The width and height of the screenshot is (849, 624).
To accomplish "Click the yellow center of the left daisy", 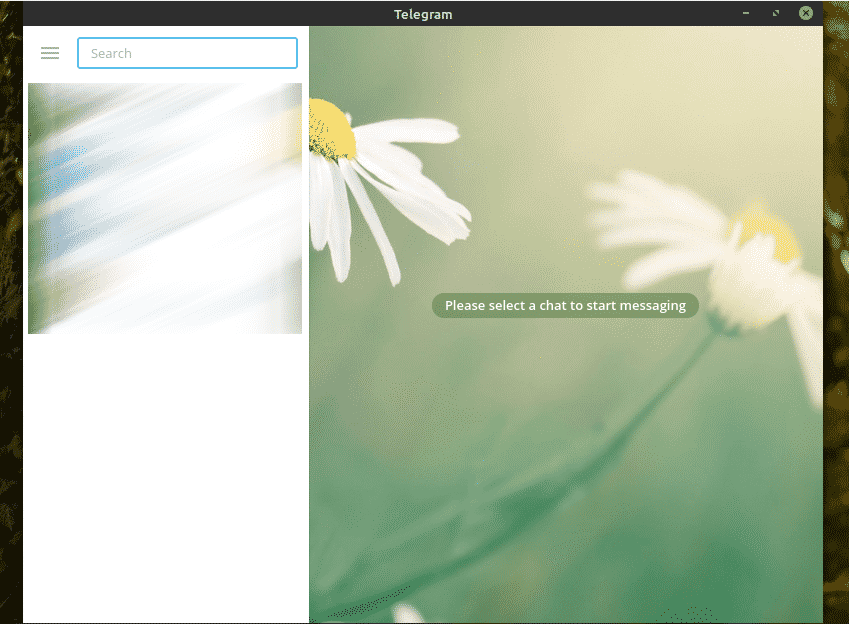I will coord(332,130).
